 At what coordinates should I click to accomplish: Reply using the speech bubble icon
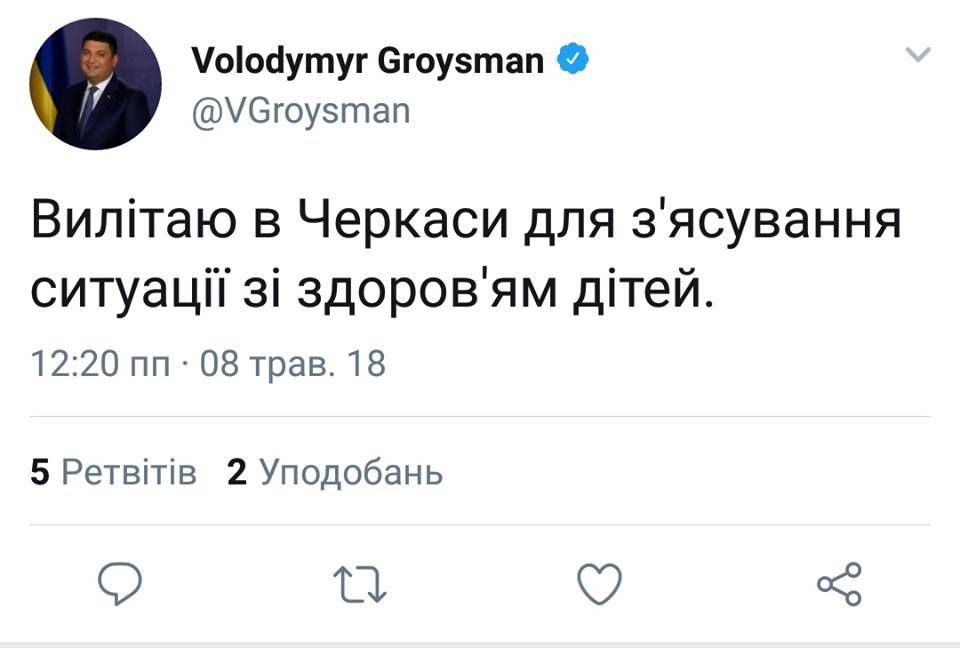(x=120, y=584)
